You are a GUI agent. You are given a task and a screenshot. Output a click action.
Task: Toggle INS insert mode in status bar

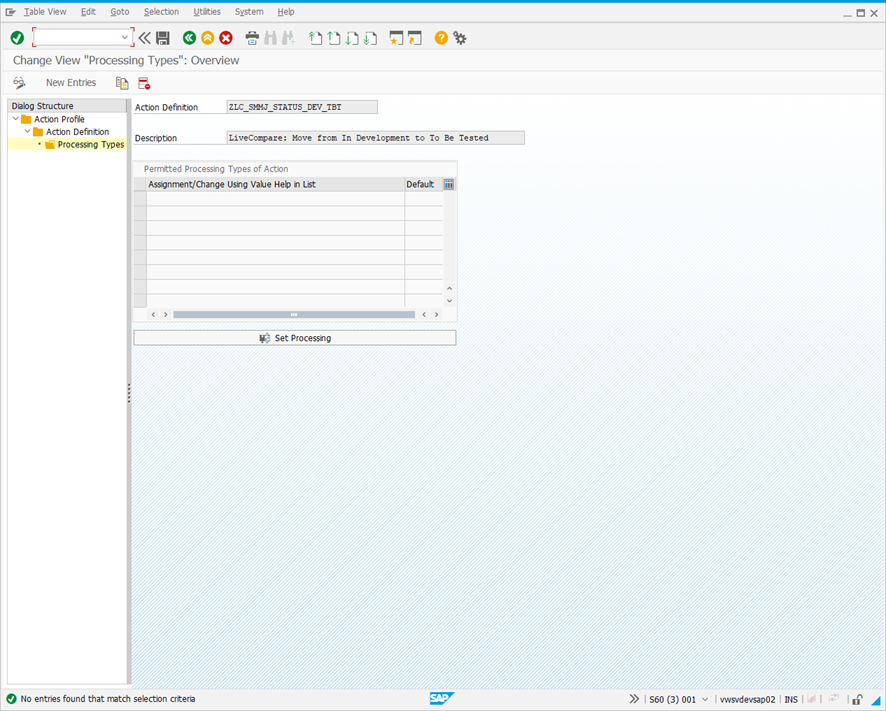click(x=791, y=700)
